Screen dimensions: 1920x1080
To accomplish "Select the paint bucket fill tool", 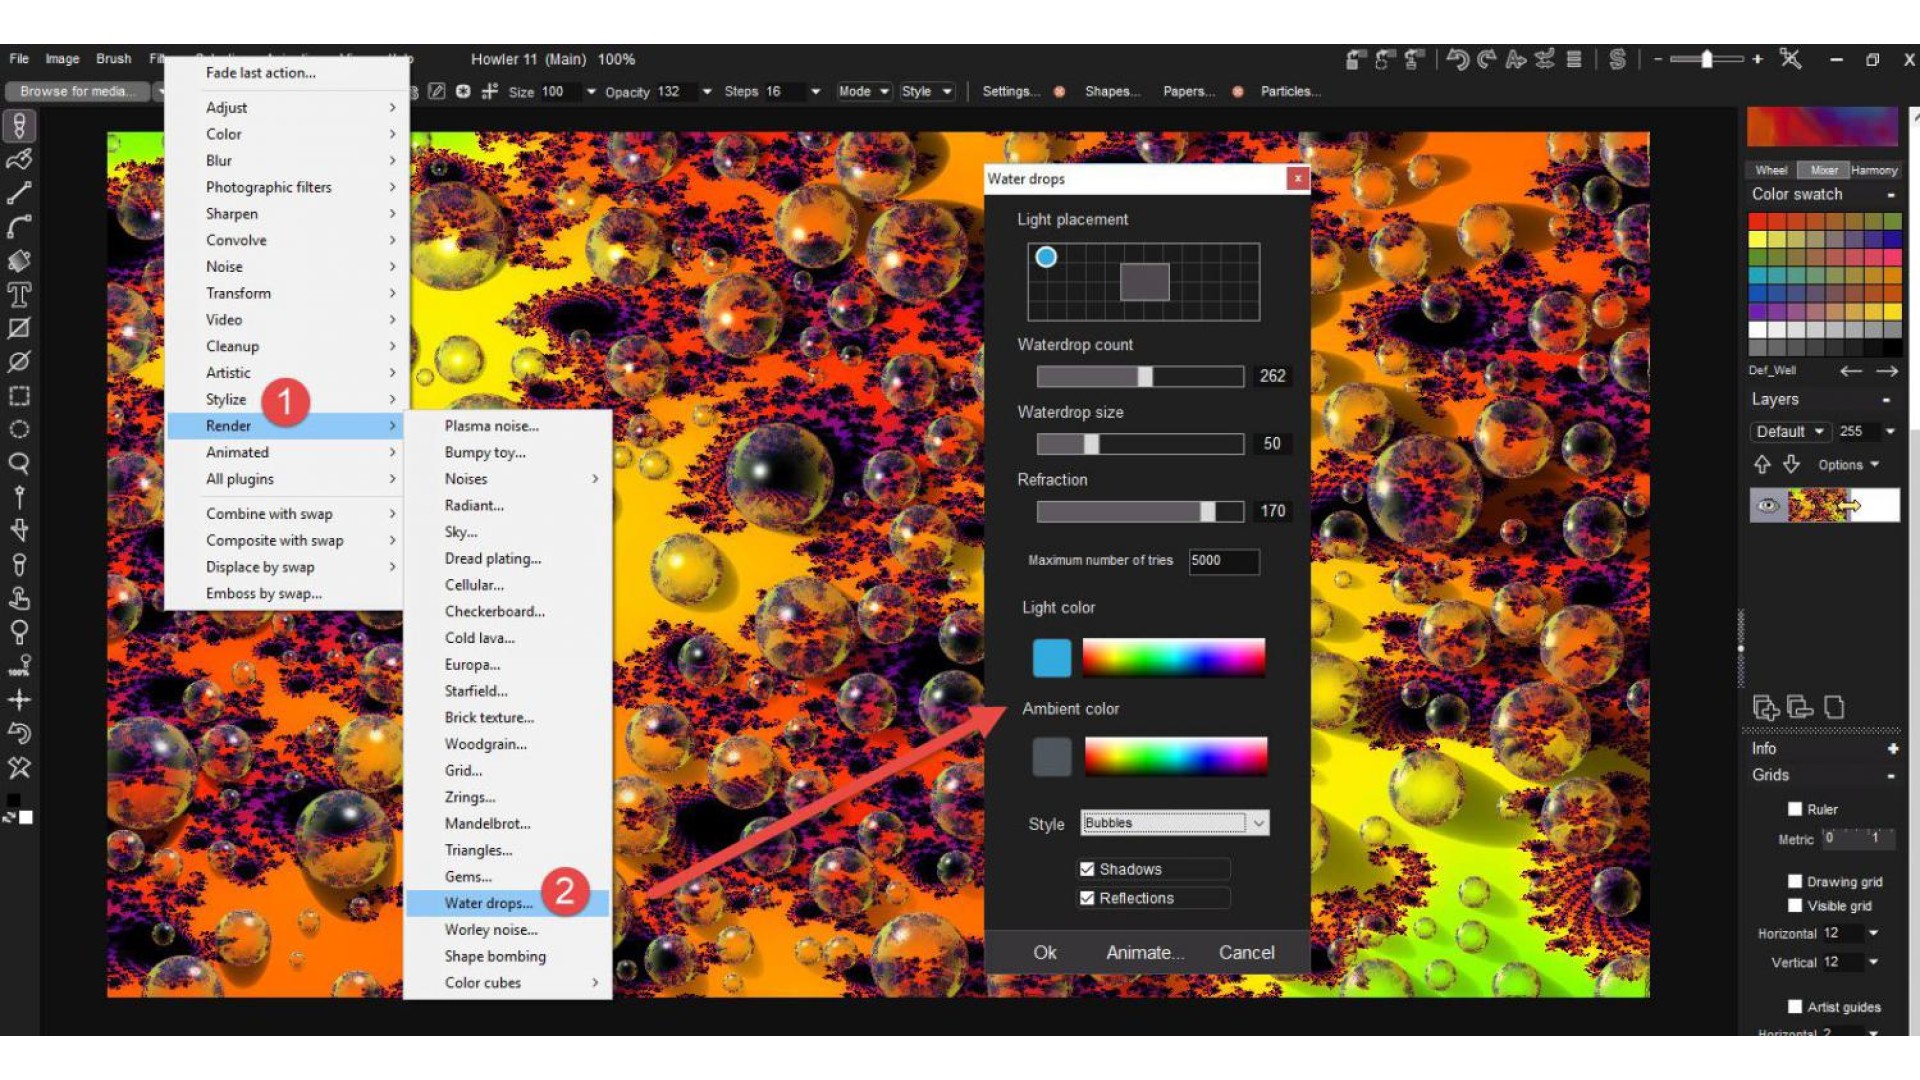I will [19, 261].
